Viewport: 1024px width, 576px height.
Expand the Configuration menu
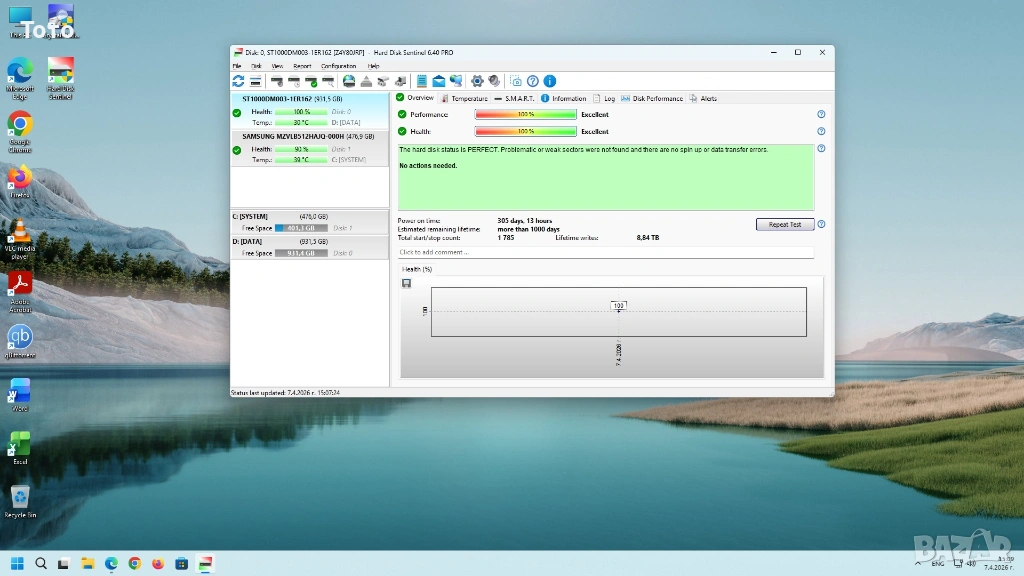(x=338, y=66)
